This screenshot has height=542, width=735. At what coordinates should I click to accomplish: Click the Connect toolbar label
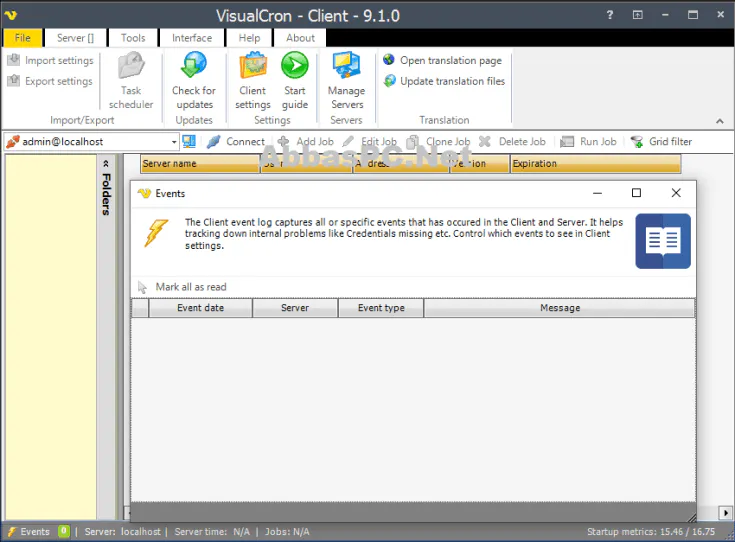click(245, 142)
